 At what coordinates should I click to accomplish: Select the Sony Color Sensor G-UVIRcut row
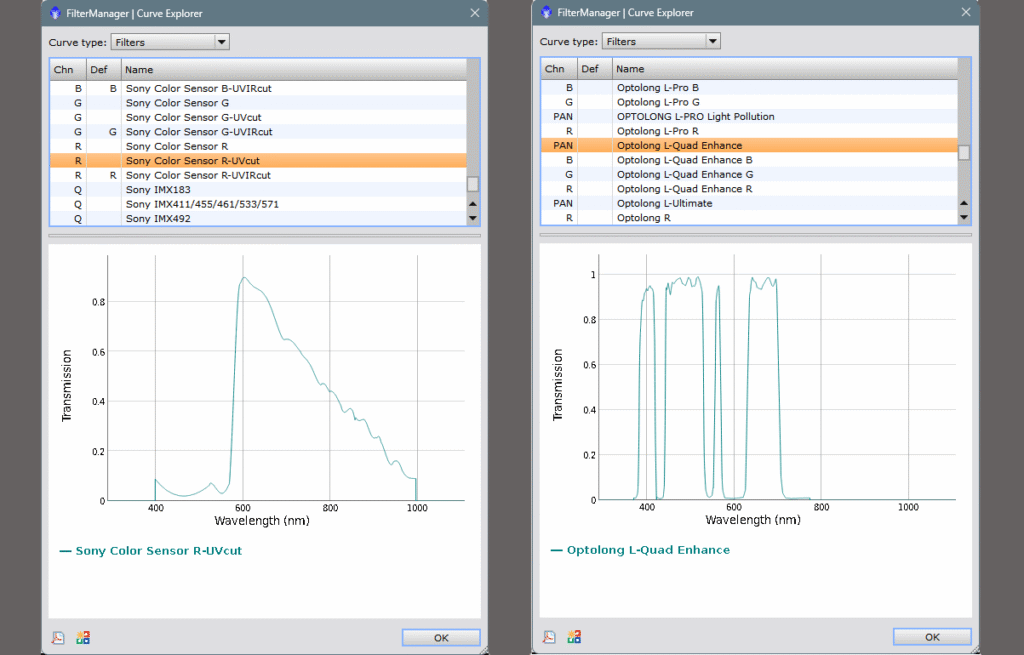pos(259,132)
